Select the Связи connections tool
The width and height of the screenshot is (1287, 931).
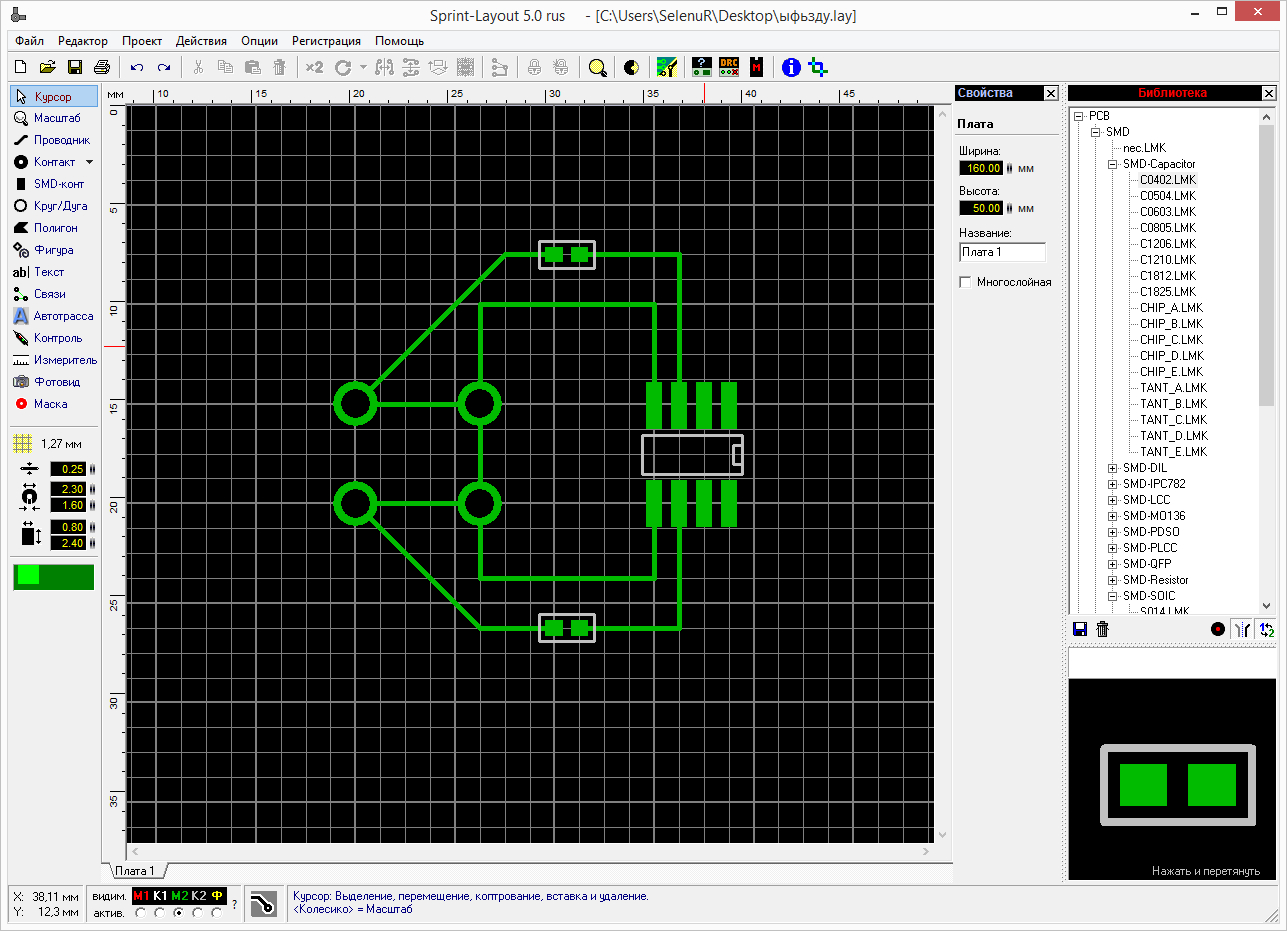(54, 294)
